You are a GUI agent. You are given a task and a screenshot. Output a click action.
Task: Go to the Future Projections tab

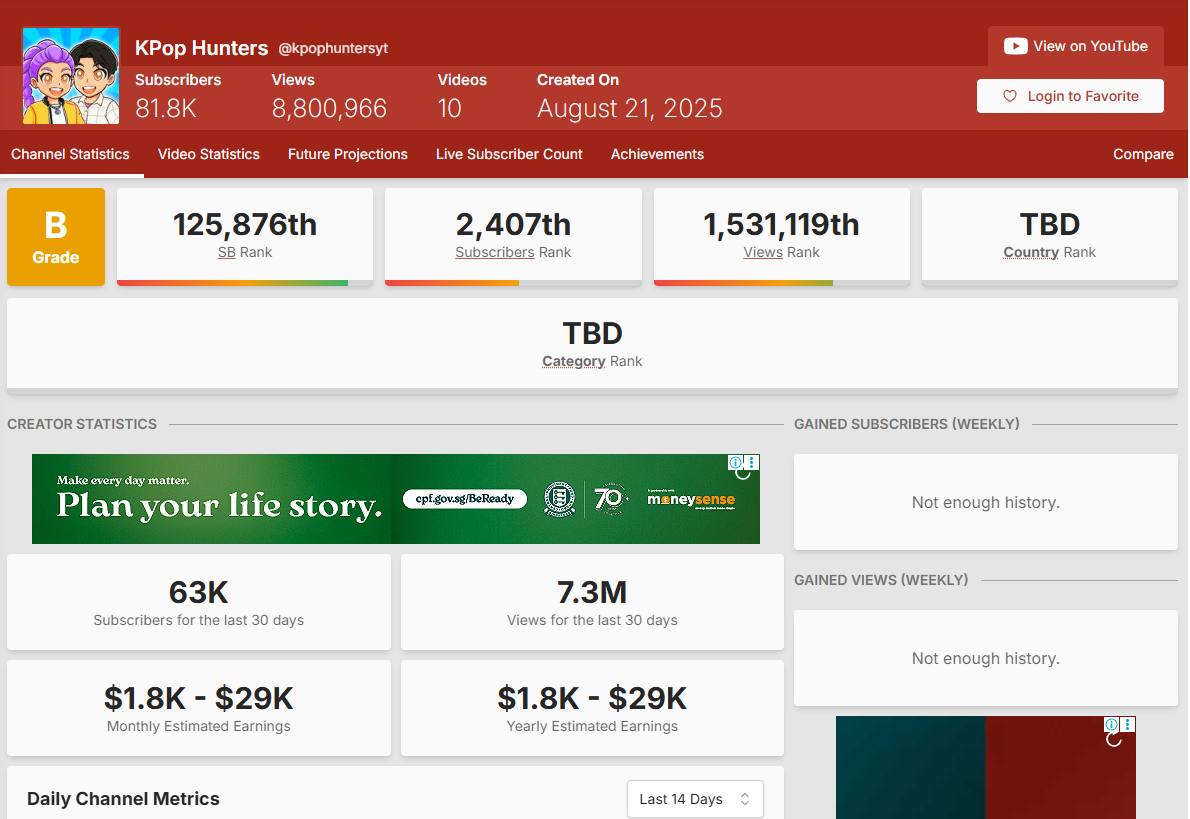348,154
